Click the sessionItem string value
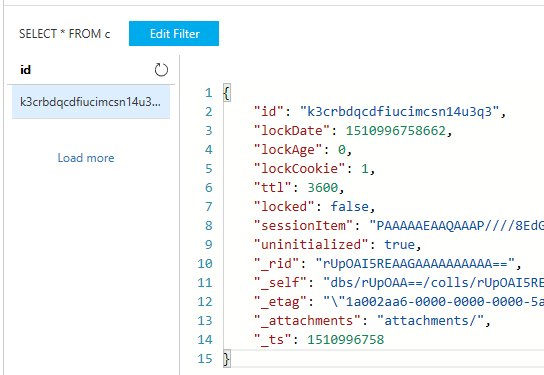Viewport: 544px width, 375px height. [x=456, y=226]
